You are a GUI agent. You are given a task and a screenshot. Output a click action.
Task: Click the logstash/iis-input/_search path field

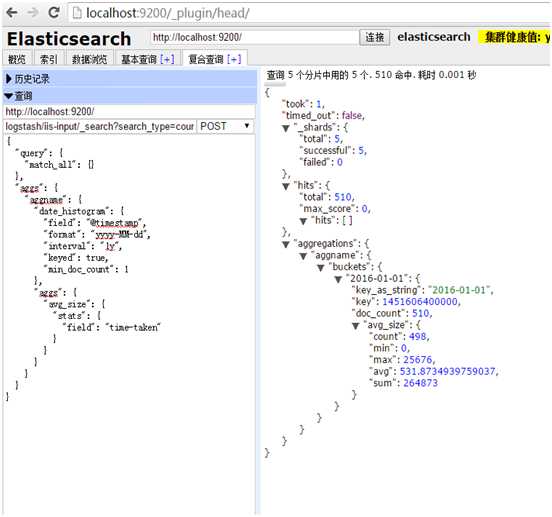[x=100, y=126]
